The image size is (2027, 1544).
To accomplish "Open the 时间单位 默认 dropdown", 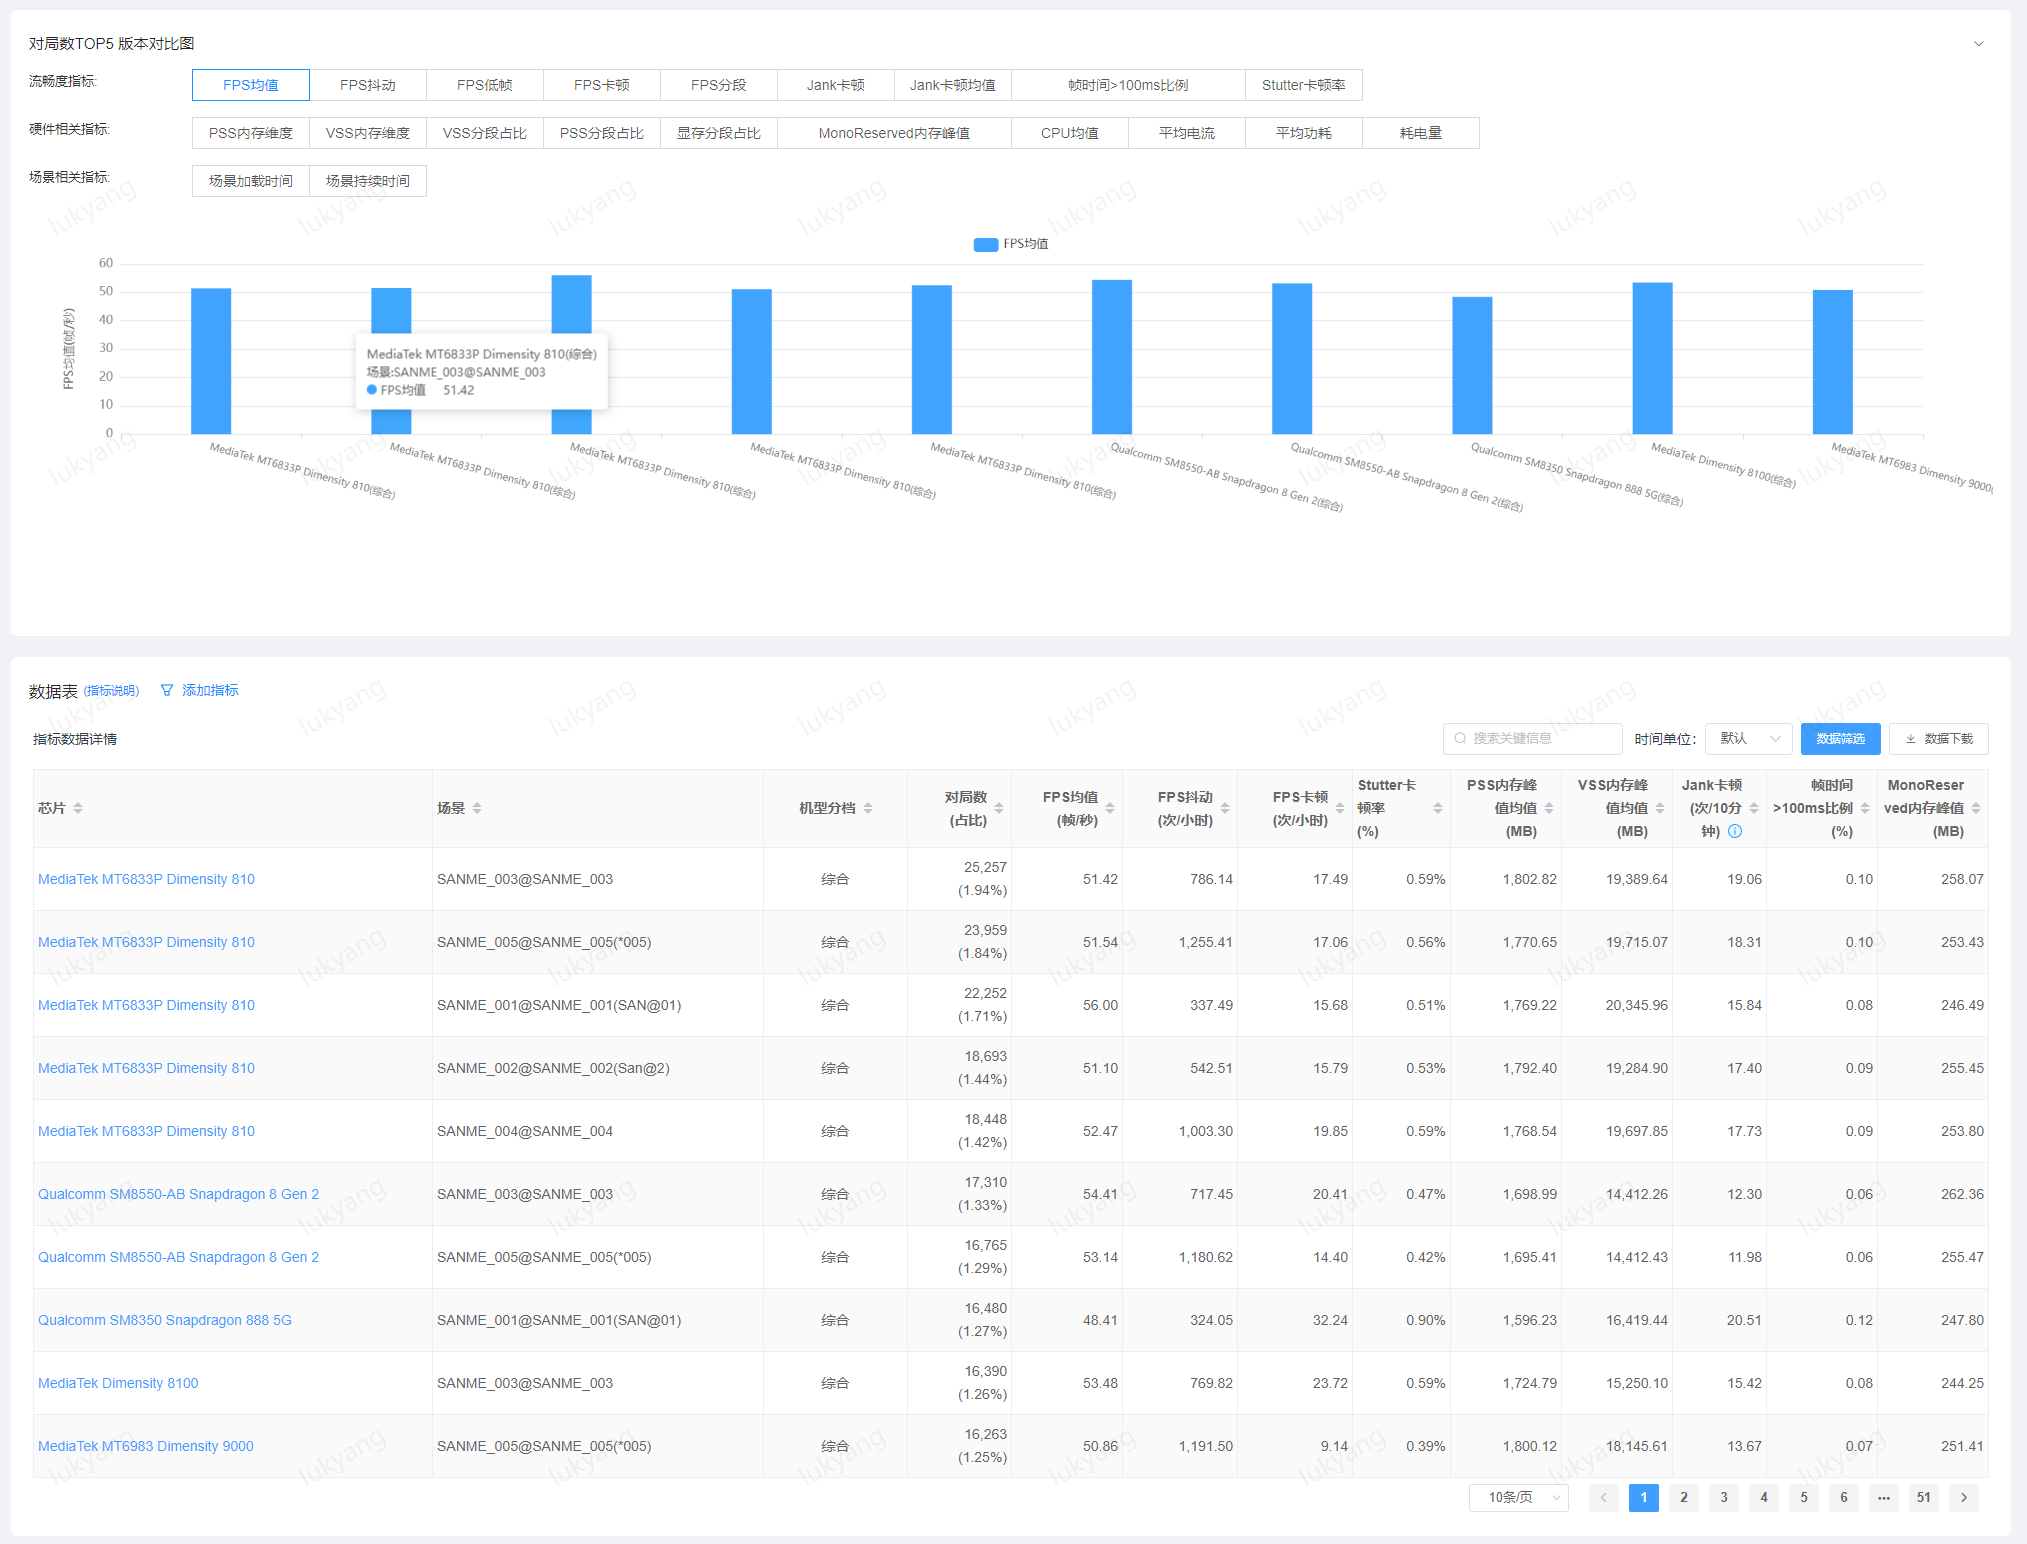I will point(1748,739).
